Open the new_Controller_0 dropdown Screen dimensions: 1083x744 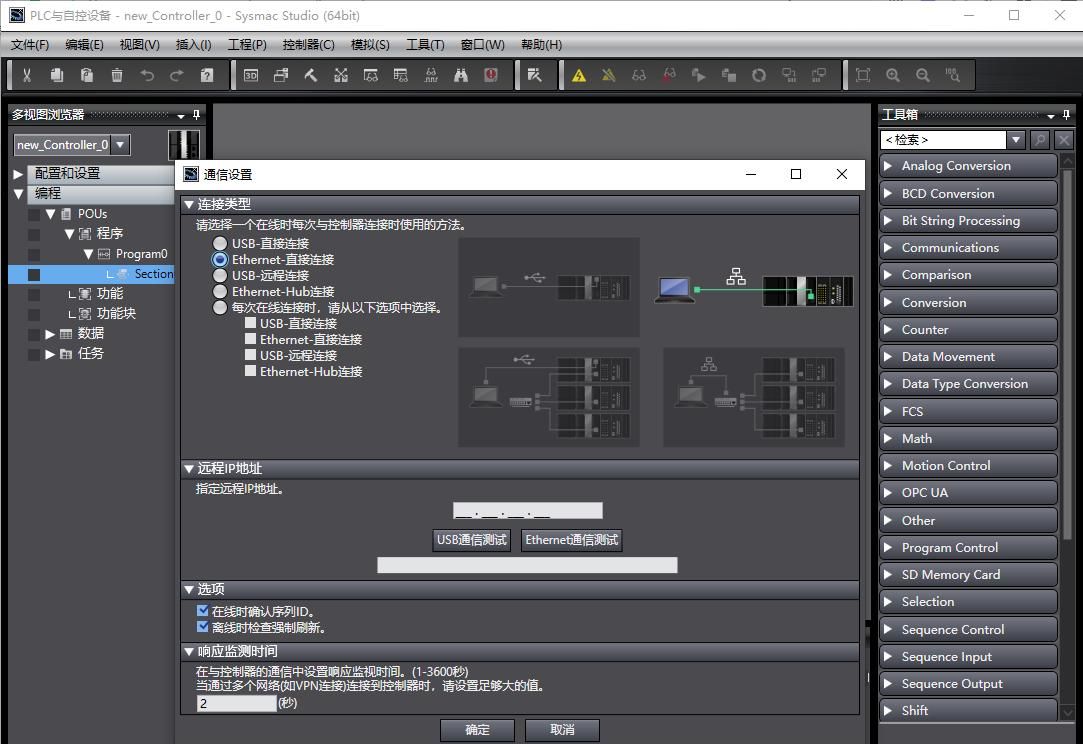[x=121, y=144]
